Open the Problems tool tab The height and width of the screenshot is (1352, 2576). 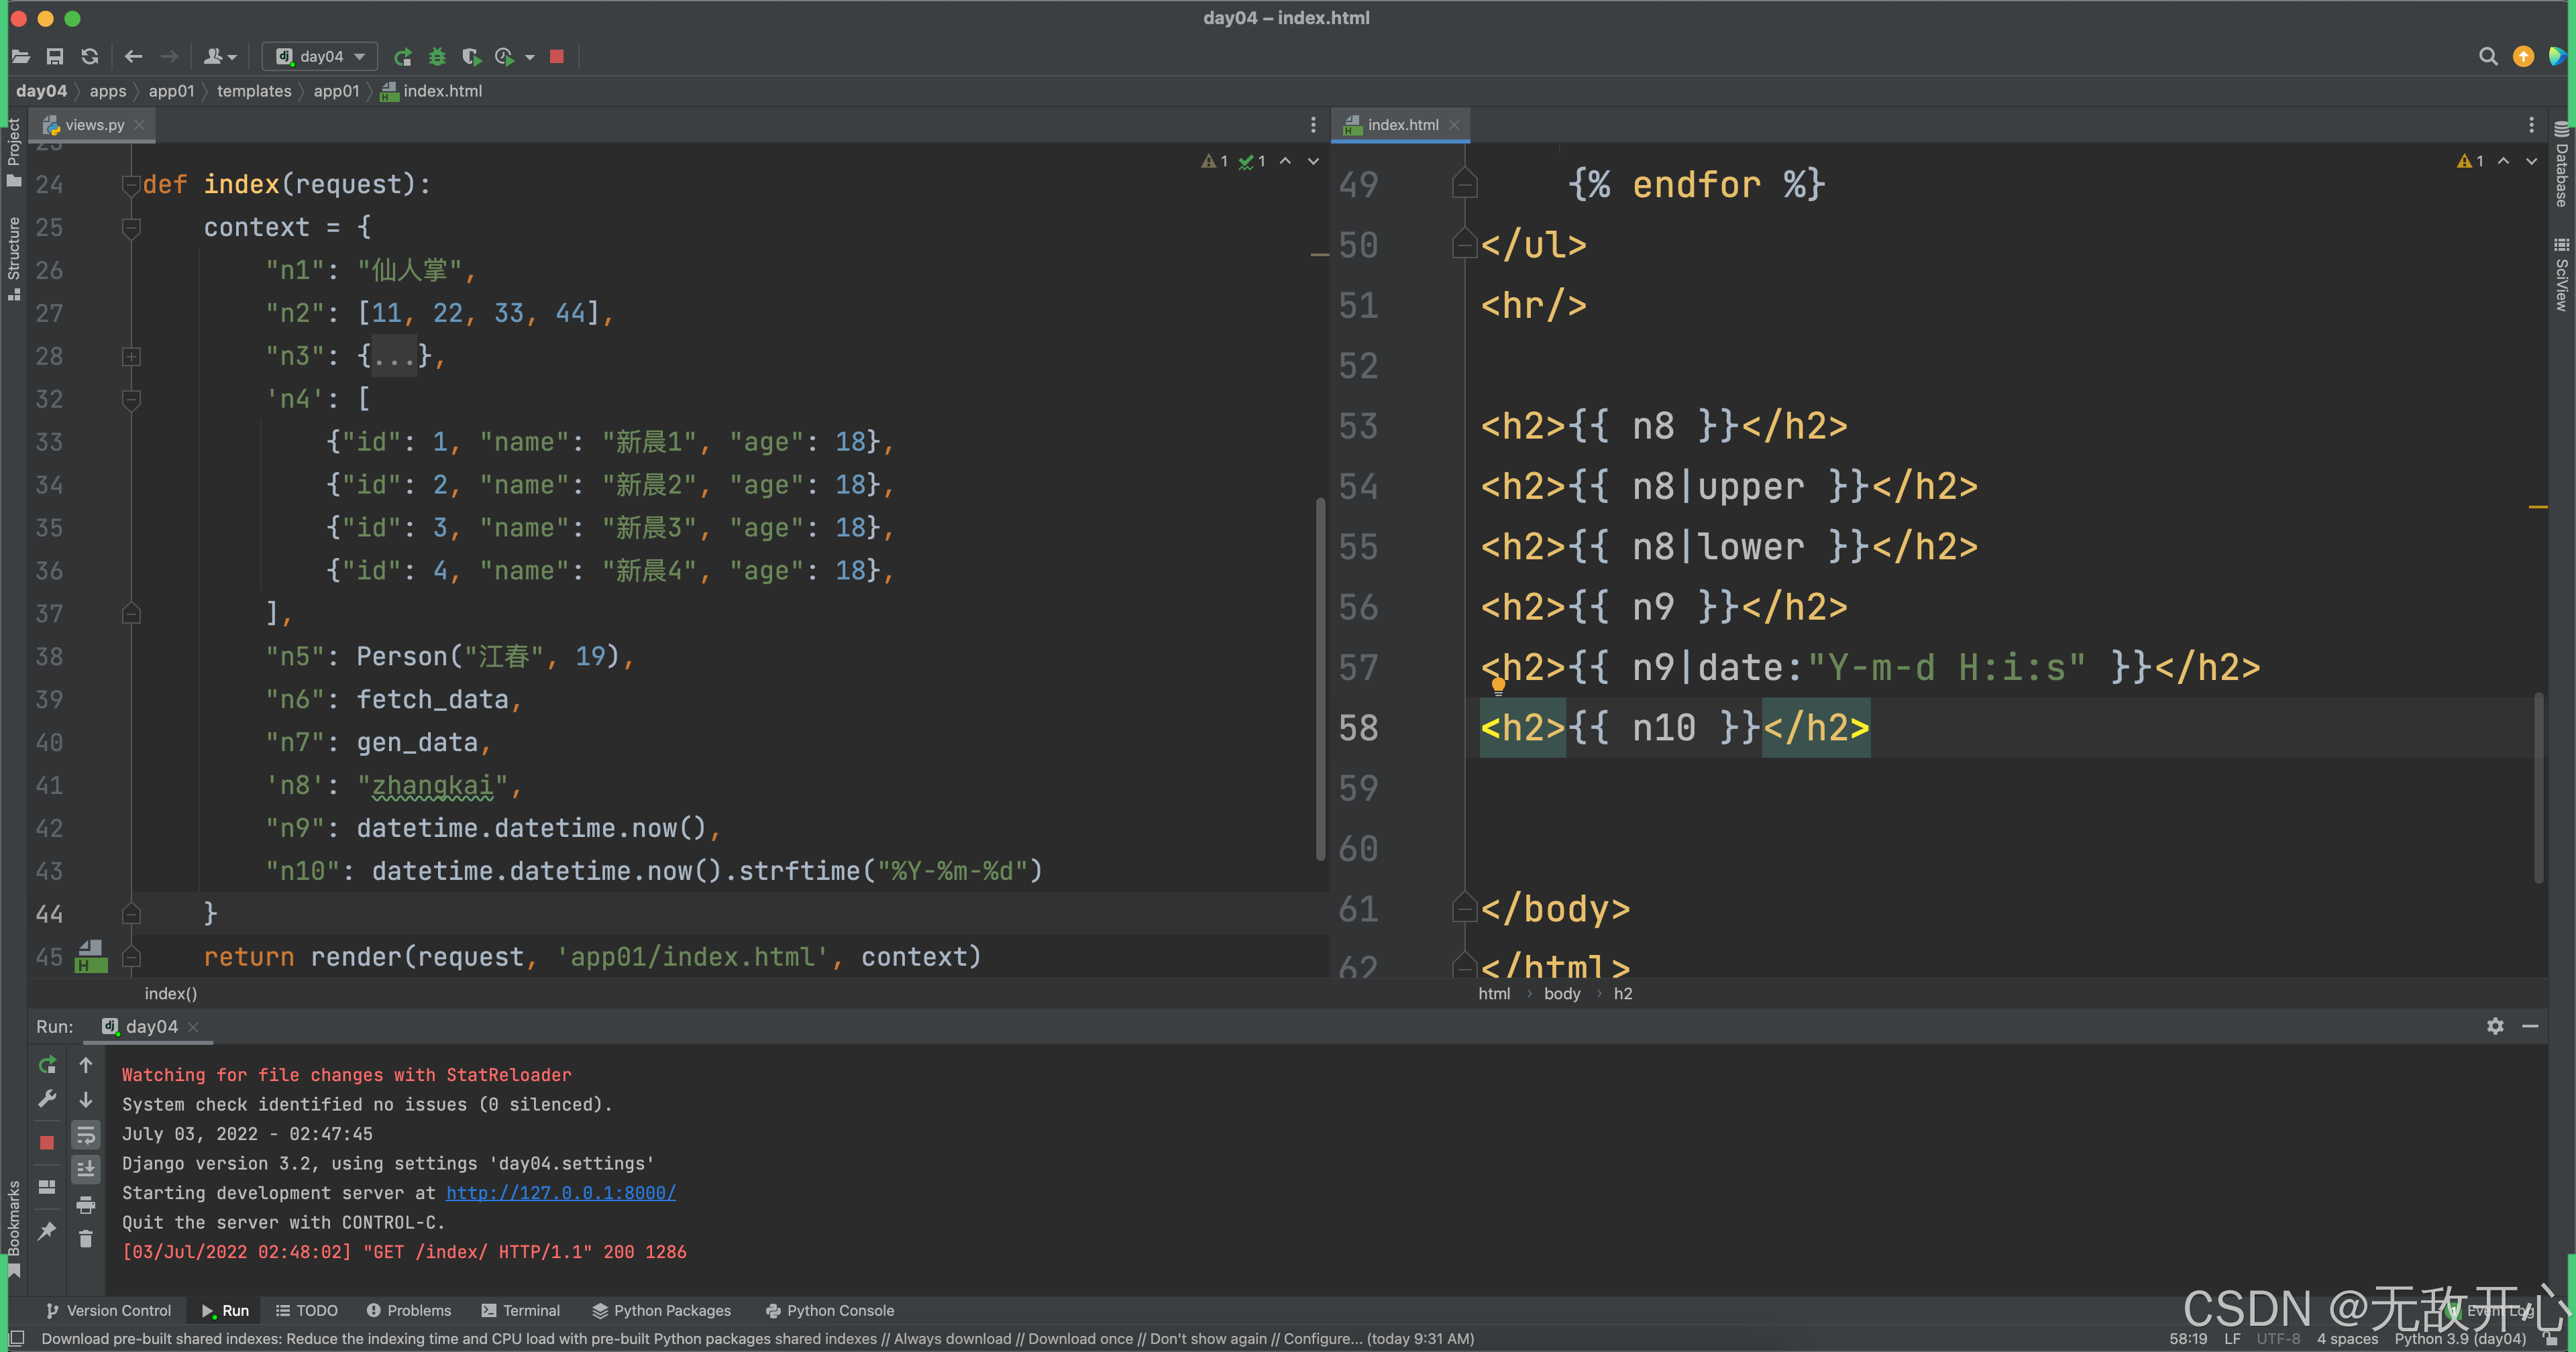pos(409,1311)
